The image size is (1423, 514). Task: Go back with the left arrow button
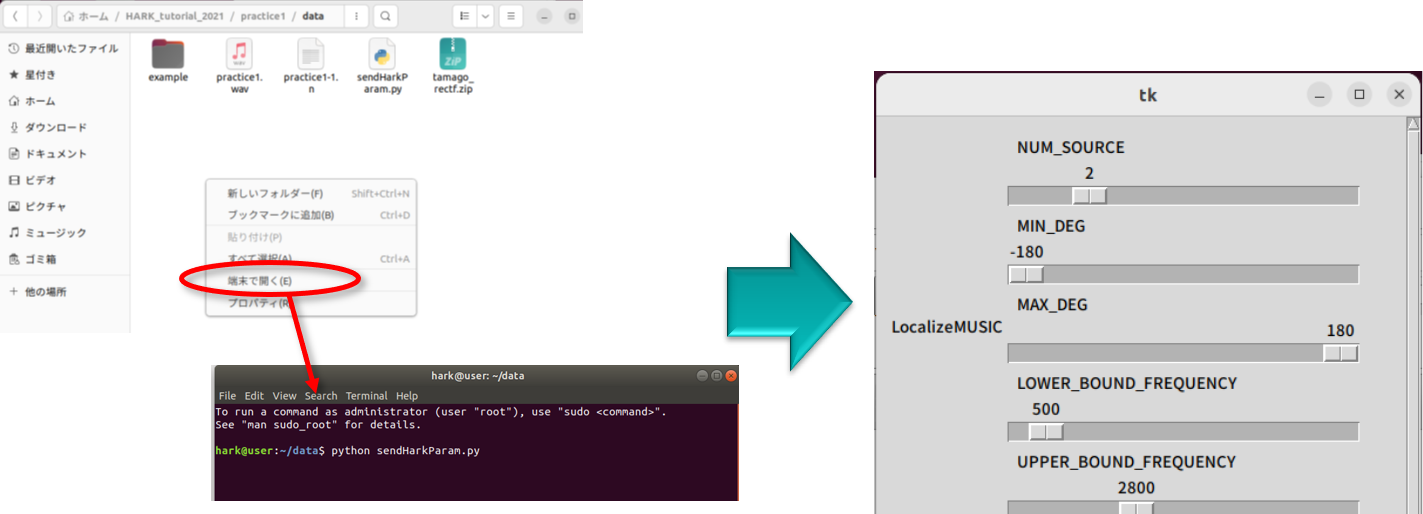pos(16,17)
